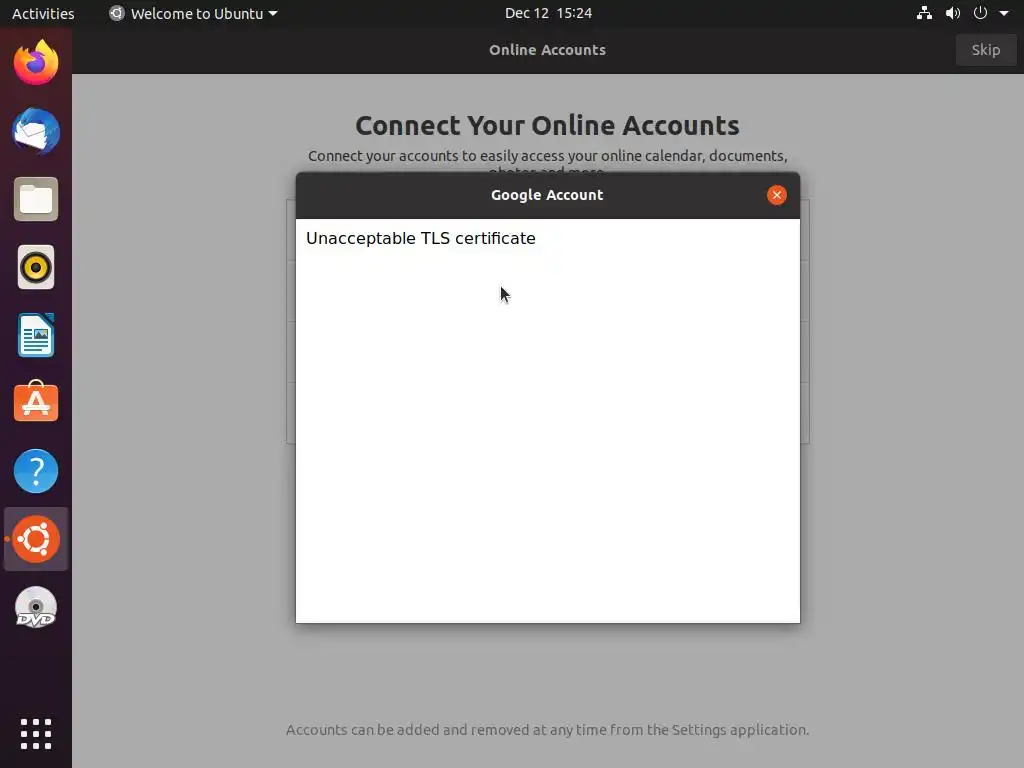Expand the Welcome to Ubuntu app menu
Image resolution: width=1024 pixels, height=768 pixels.
pos(193,13)
